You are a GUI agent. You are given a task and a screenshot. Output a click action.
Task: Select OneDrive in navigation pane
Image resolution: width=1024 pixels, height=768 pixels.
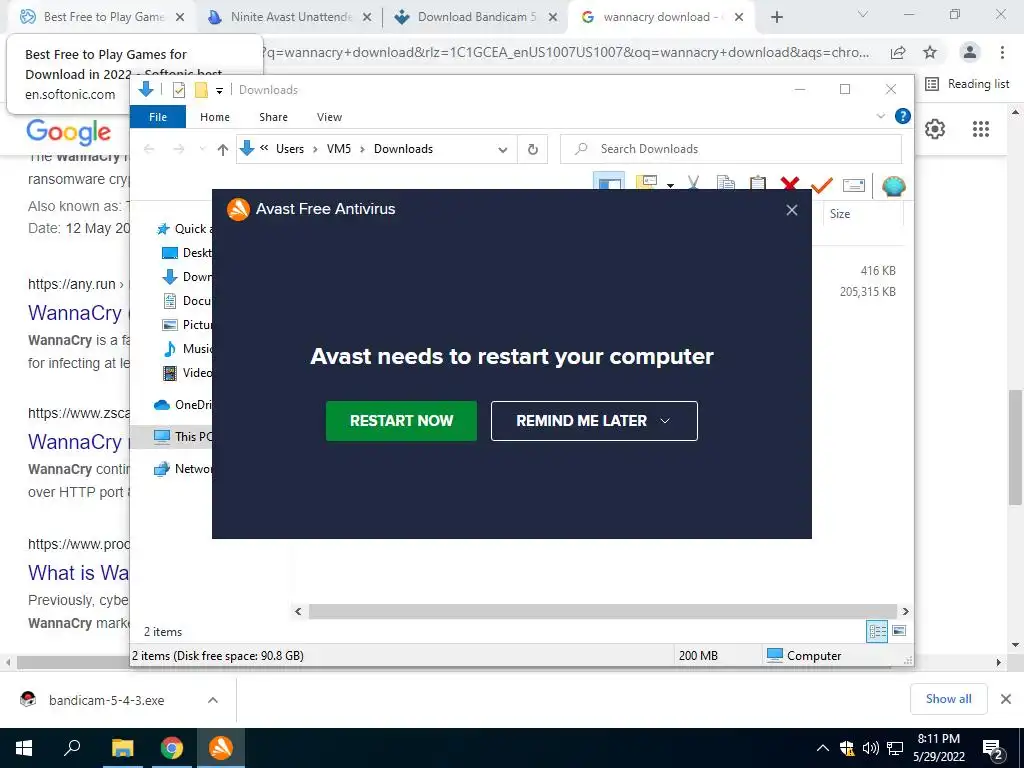[x=182, y=405]
